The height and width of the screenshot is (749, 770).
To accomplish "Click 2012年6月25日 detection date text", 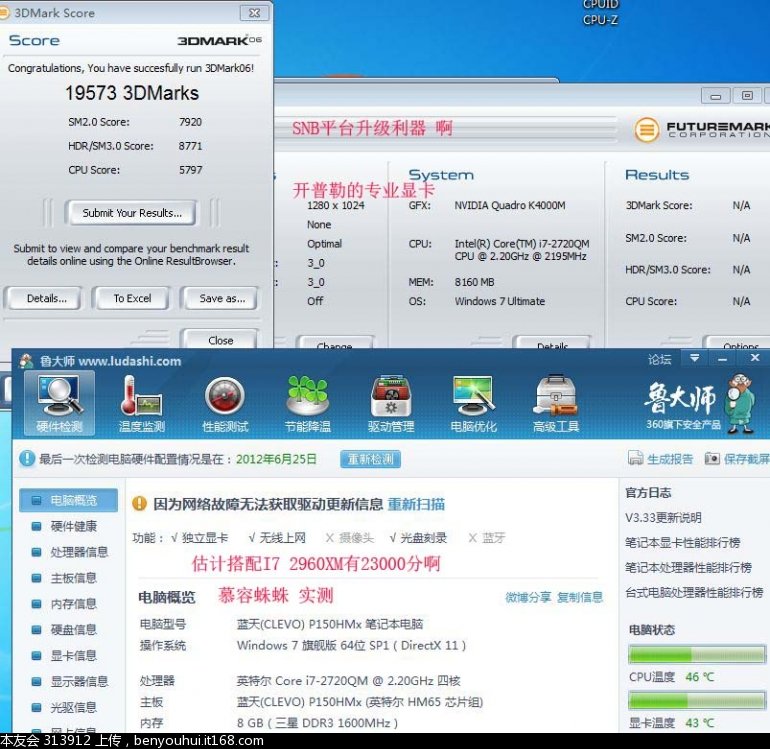I will point(276,459).
